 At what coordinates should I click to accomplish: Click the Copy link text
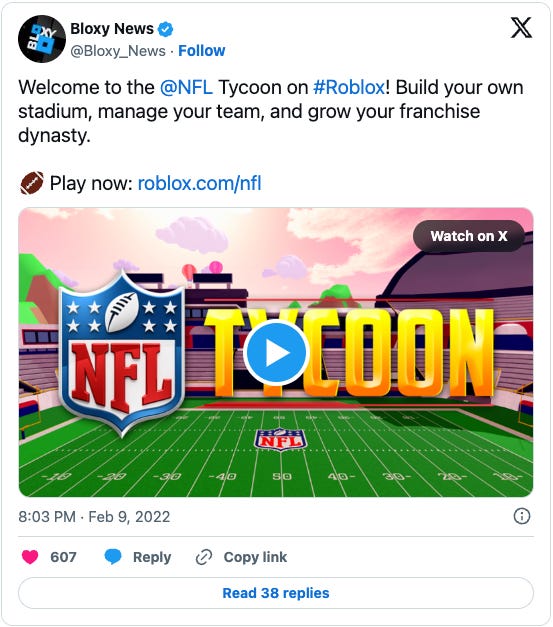tap(255, 557)
